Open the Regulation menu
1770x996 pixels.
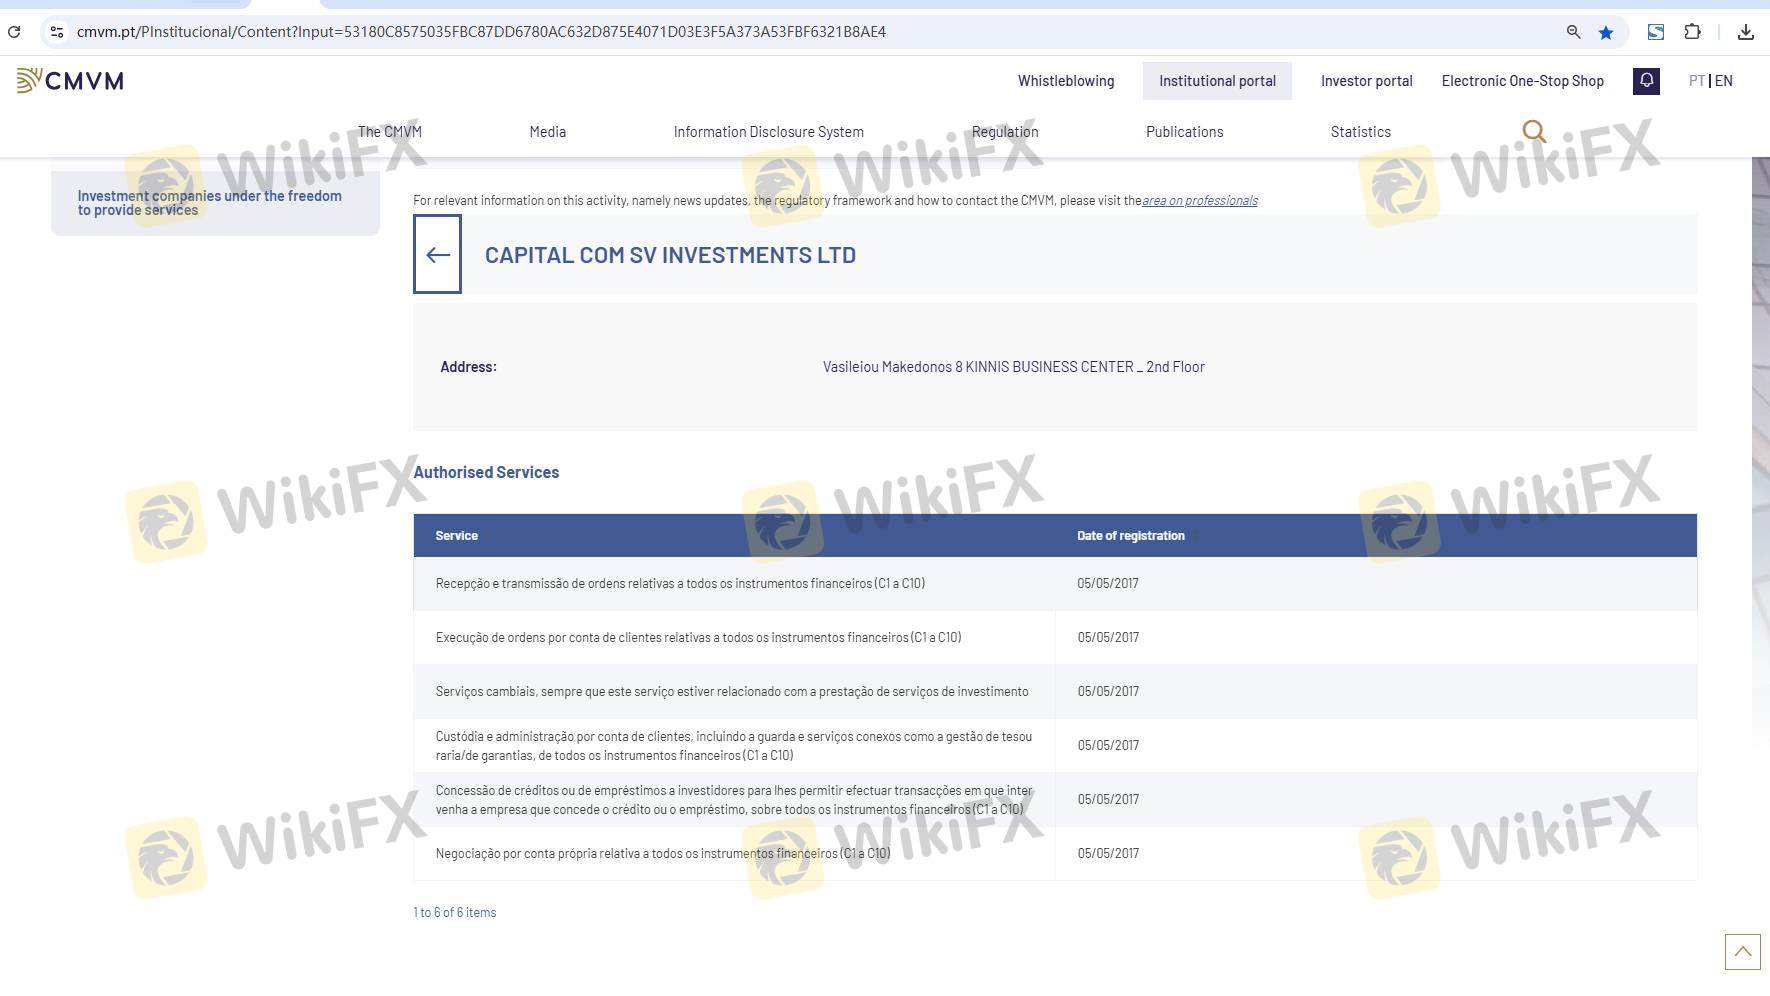pyautogui.click(x=1005, y=132)
